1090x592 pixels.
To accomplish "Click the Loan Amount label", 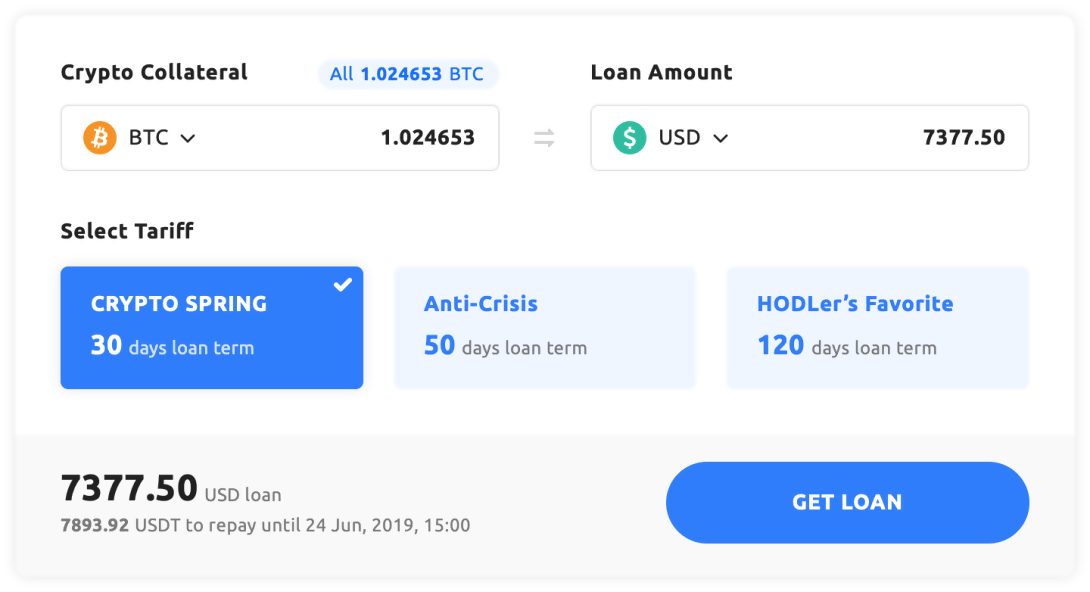I will click(661, 73).
